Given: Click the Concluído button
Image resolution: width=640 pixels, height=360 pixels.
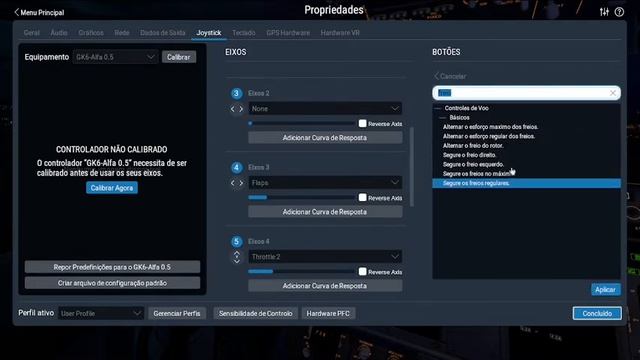Looking at the screenshot, I should [x=597, y=313].
